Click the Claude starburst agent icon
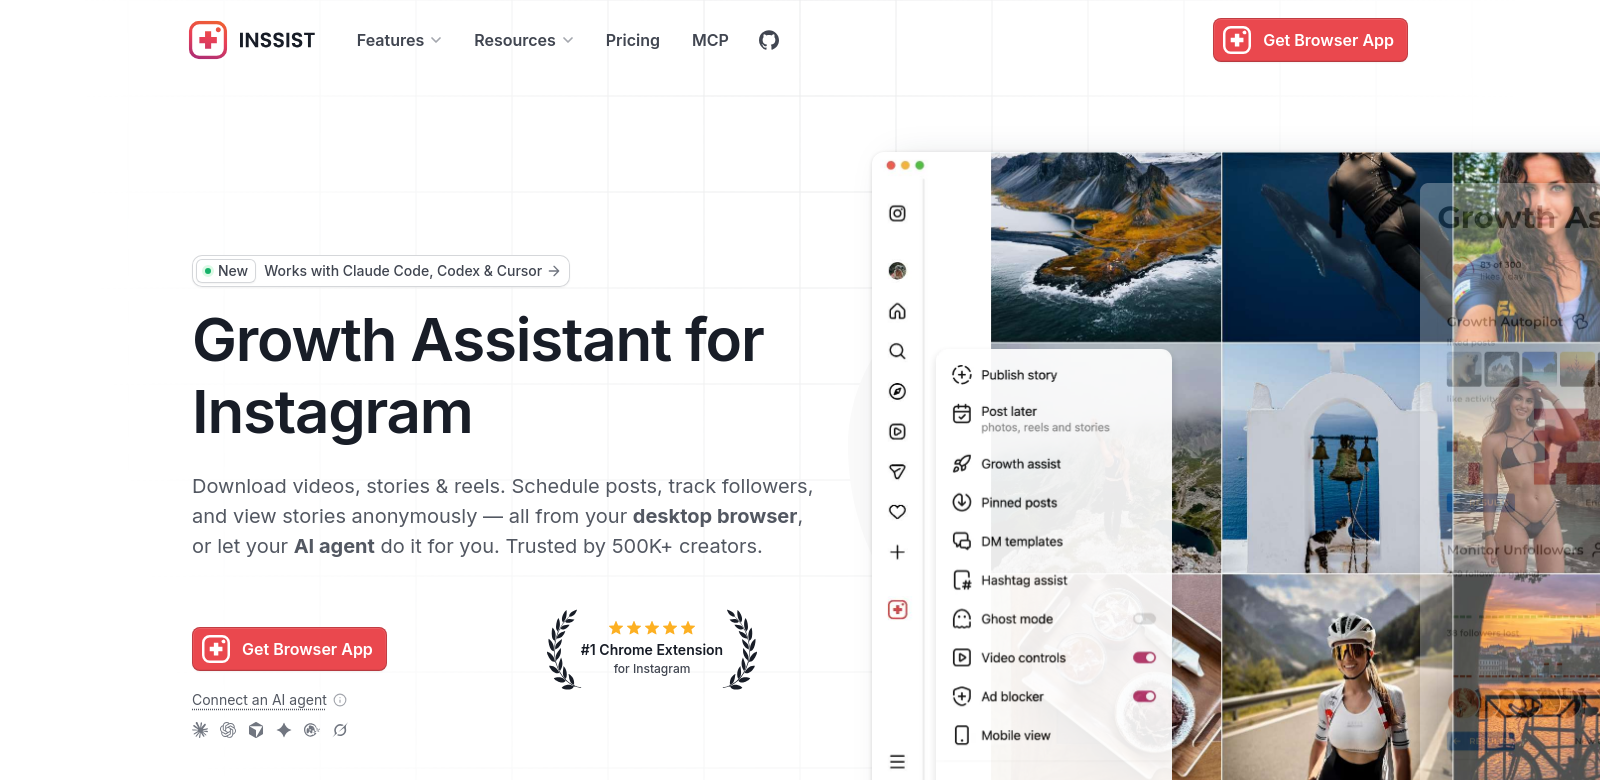The width and height of the screenshot is (1600, 780). 200,730
